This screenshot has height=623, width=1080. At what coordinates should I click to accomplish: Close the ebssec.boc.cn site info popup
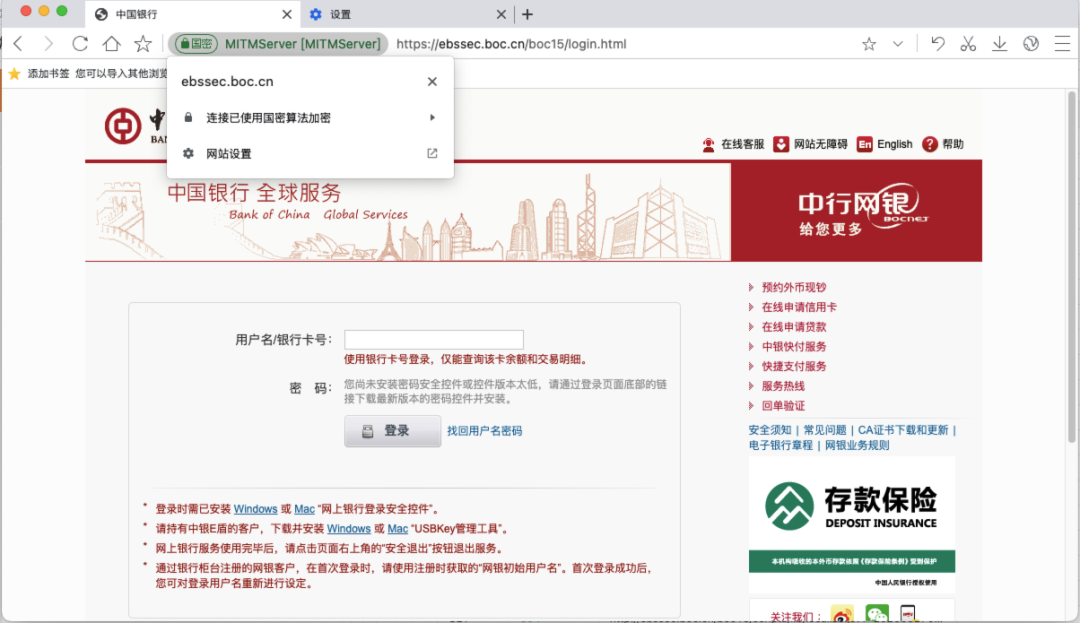(x=432, y=81)
